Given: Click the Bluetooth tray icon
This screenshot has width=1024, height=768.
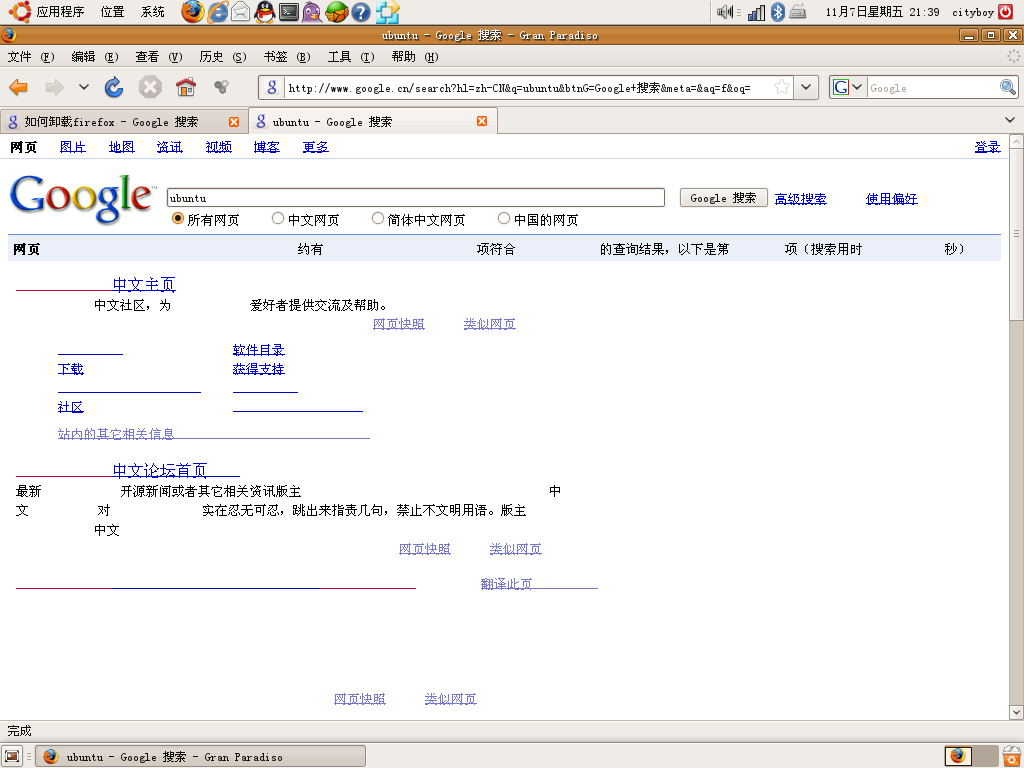Looking at the screenshot, I should point(777,12).
